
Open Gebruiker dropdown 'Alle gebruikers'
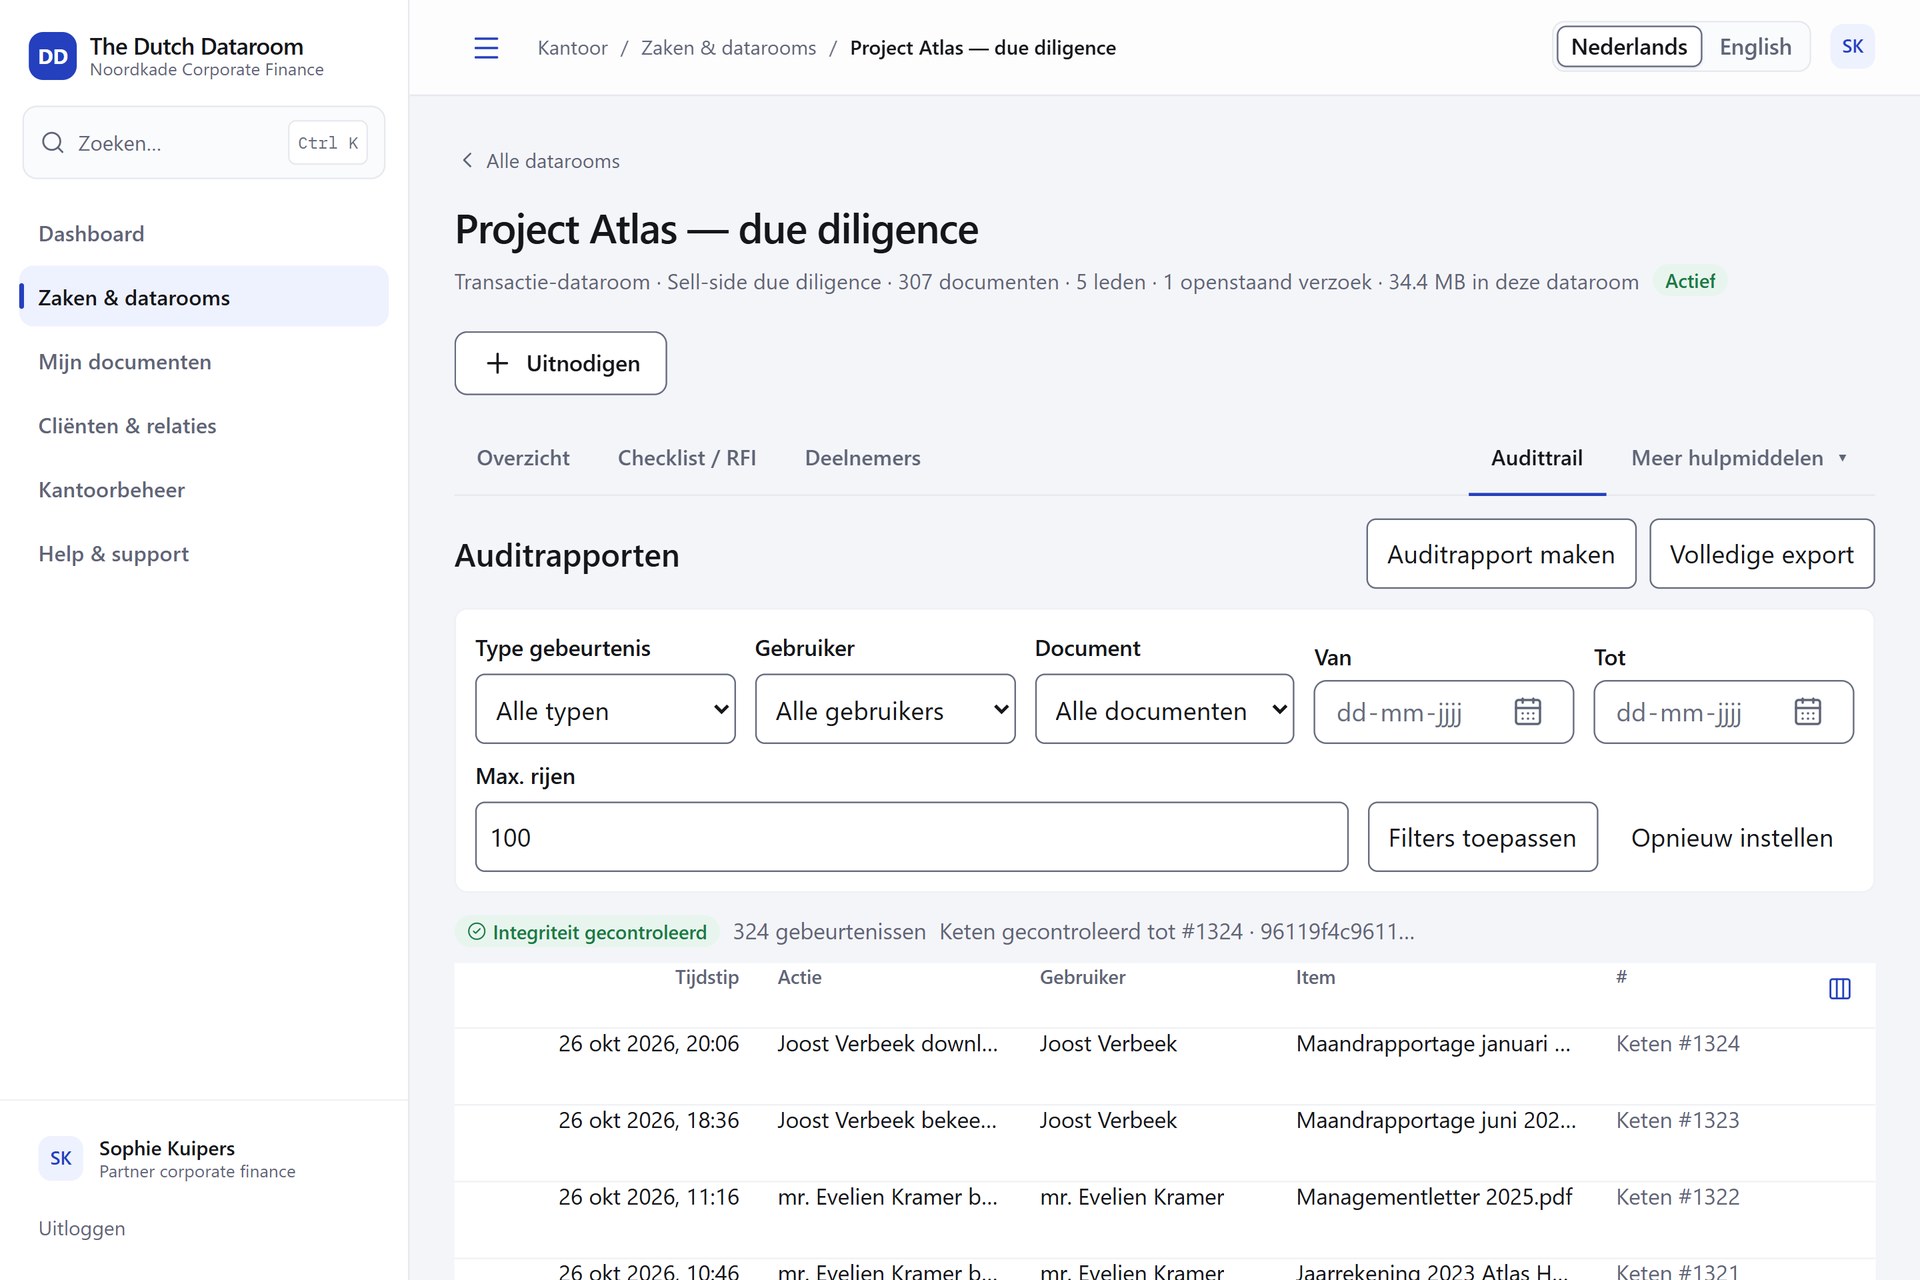pyautogui.click(x=885, y=709)
